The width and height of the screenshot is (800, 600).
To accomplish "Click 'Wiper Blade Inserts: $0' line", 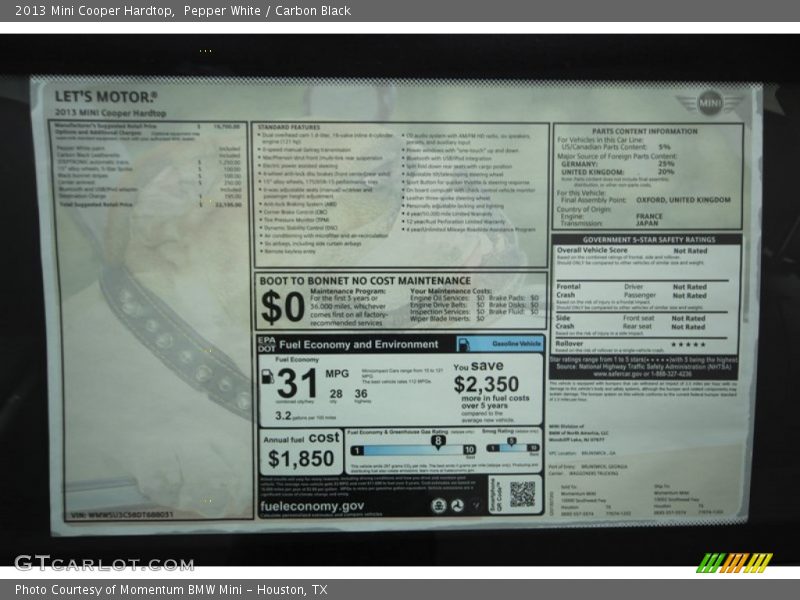I will tap(447, 318).
